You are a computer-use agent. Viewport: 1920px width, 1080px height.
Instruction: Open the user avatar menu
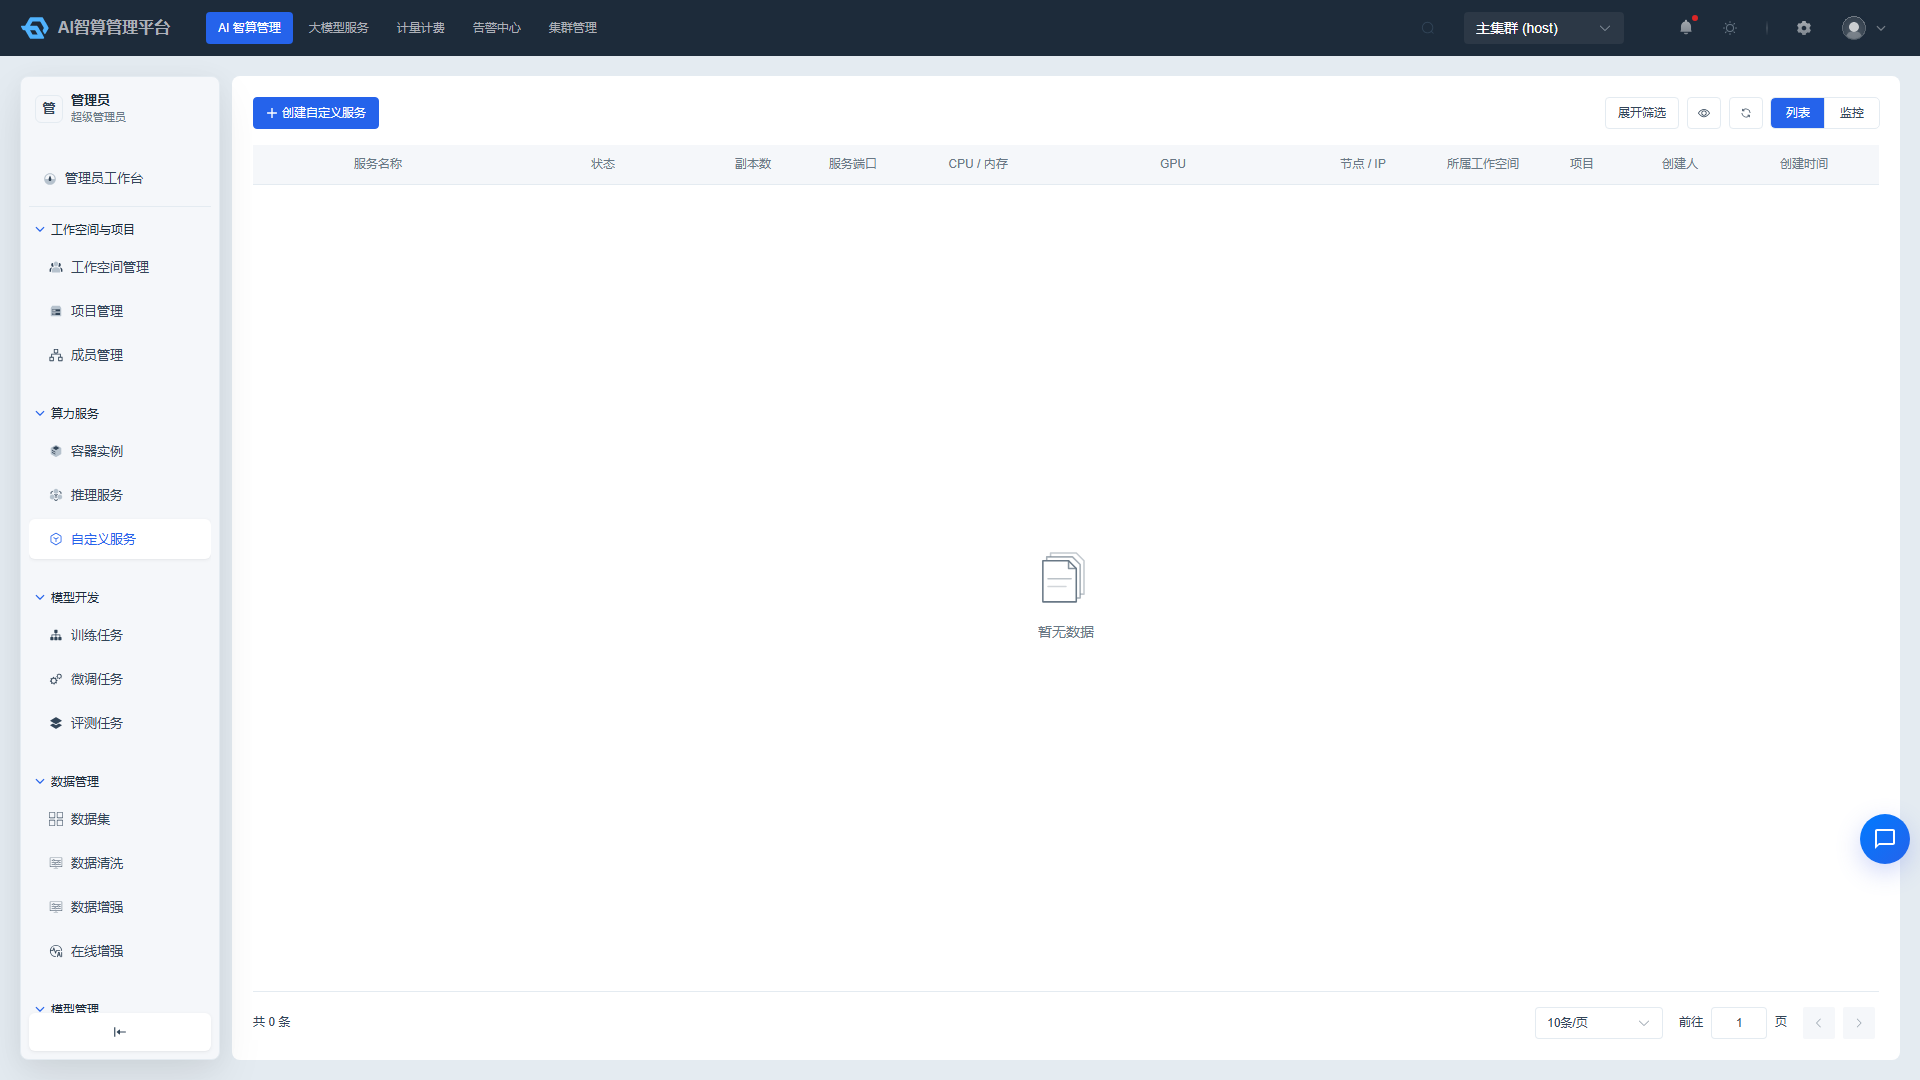[1864, 28]
